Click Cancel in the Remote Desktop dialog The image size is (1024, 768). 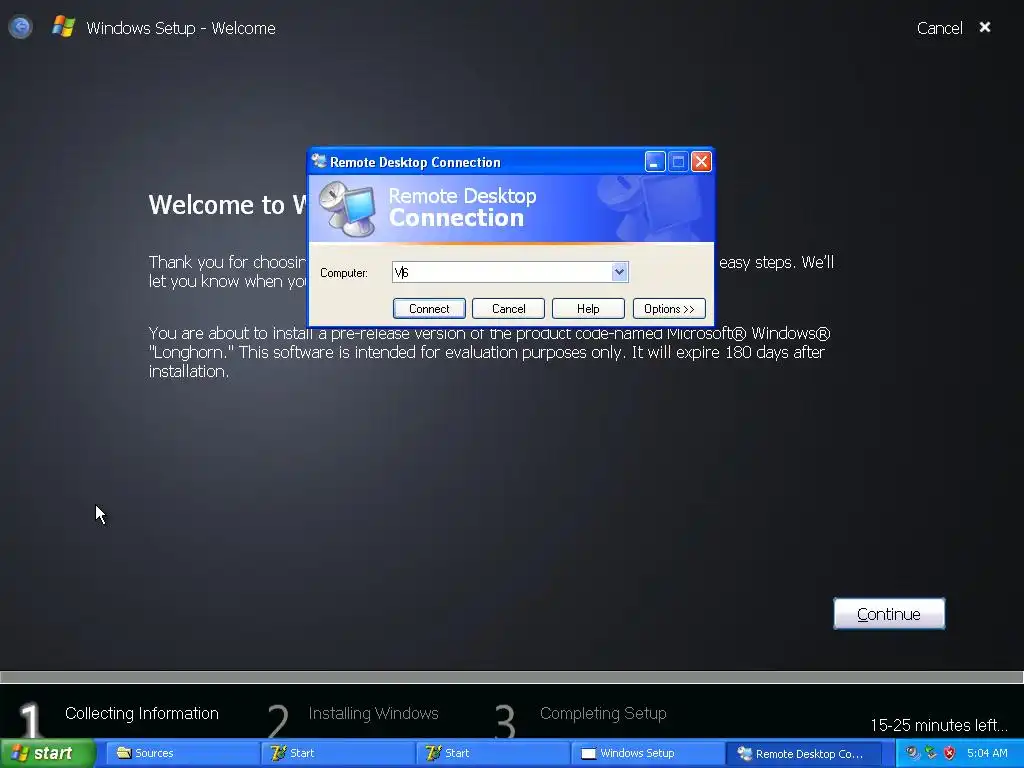(x=508, y=309)
